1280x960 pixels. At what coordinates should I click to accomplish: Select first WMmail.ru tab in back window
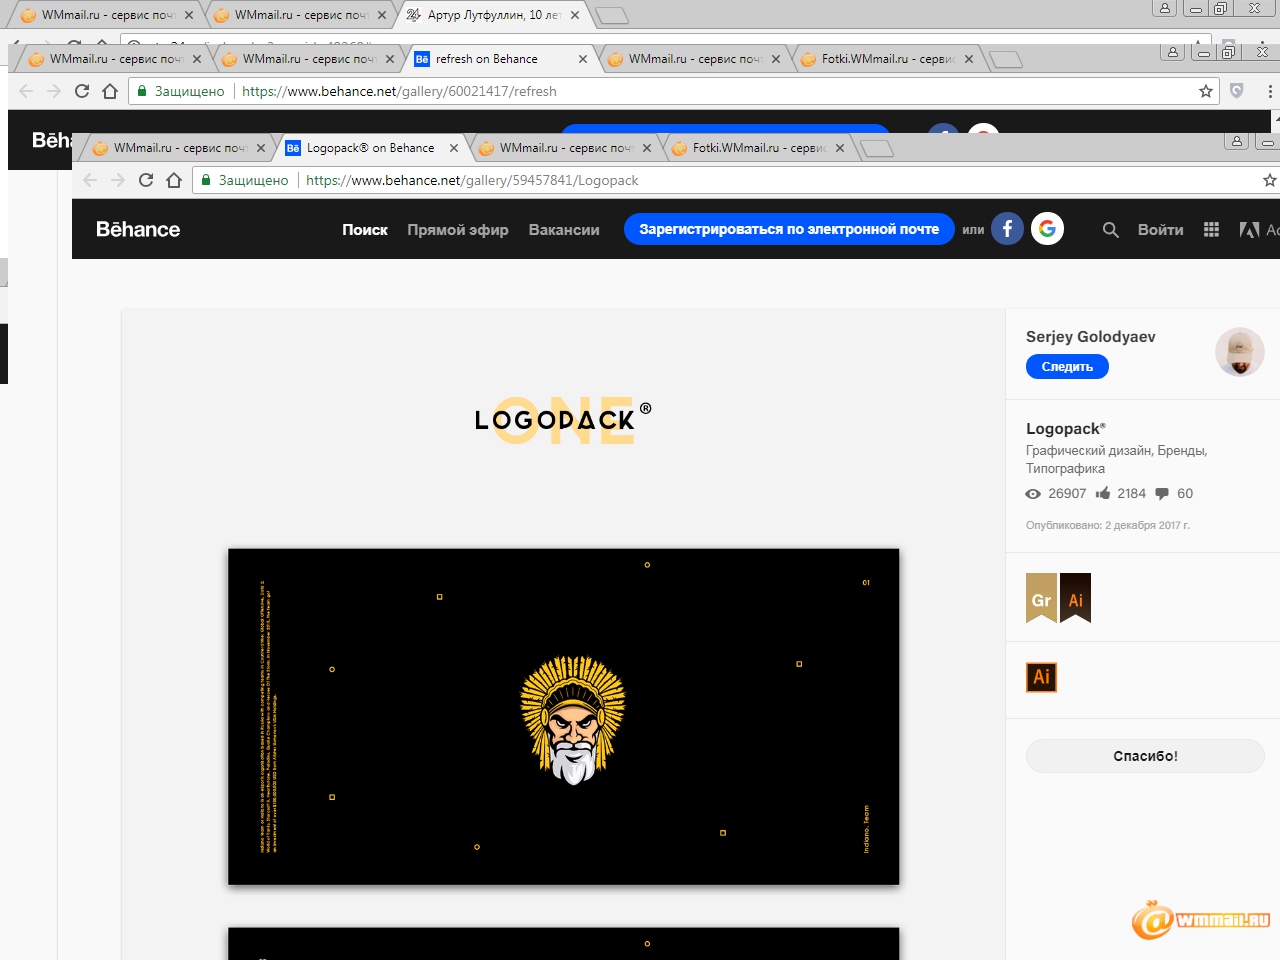pyautogui.click(x=108, y=15)
